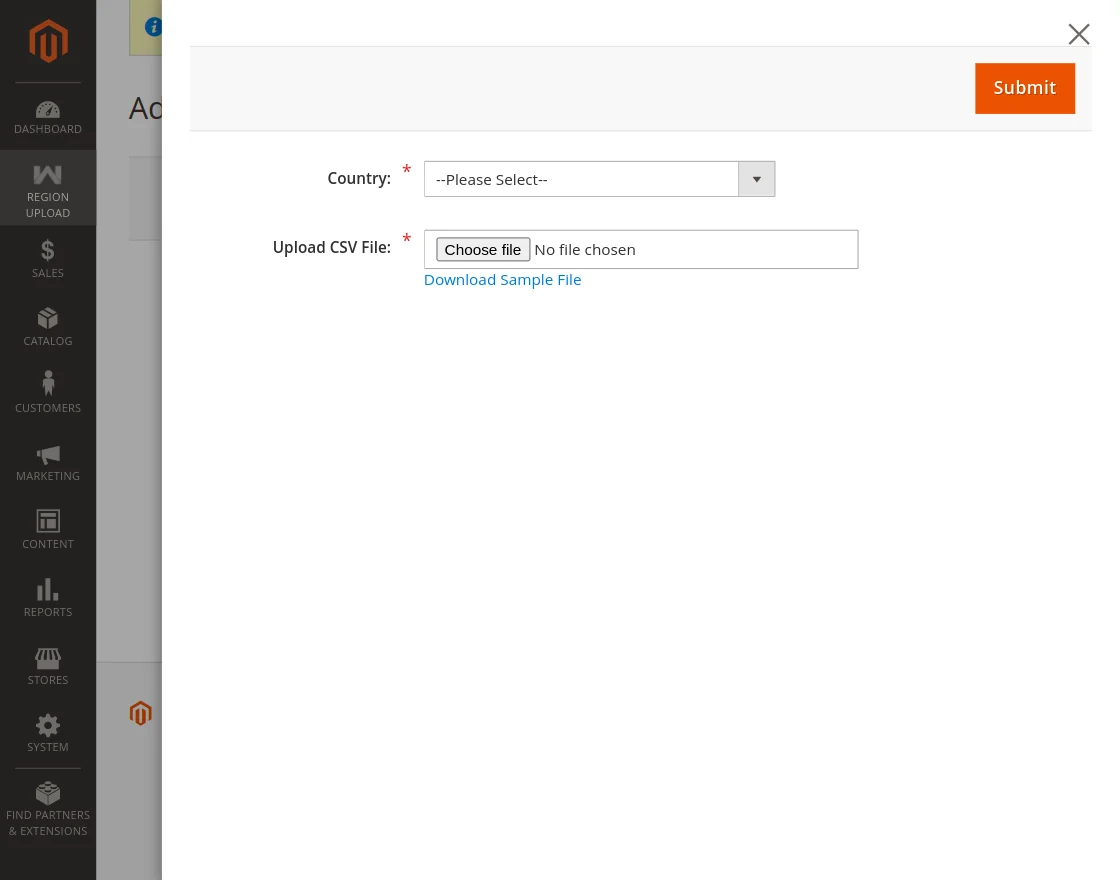The height and width of the screenshot is (880, 1120).
Task: Download the sample CSV file
Action: click(502, 279)
